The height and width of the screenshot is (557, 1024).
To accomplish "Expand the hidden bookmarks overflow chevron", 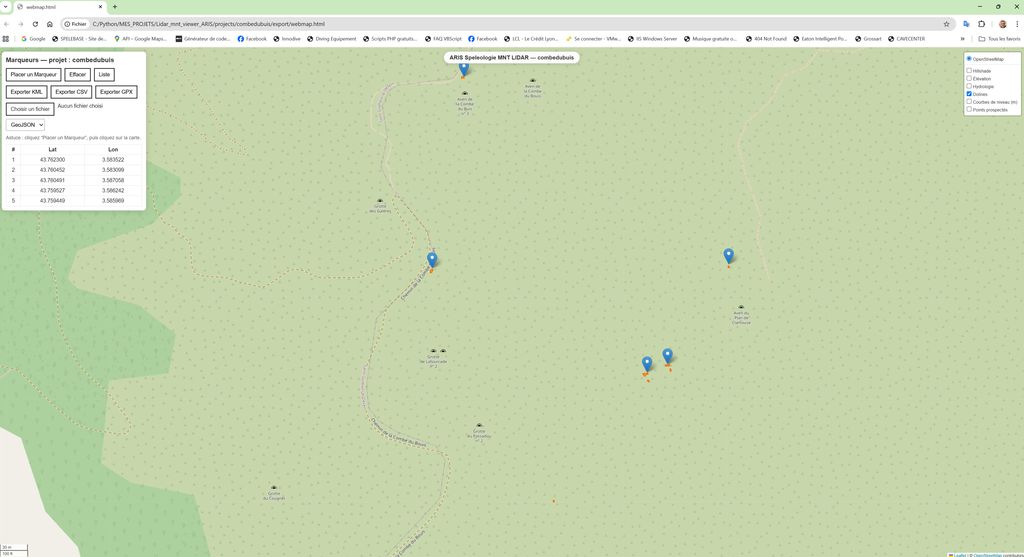I will coord(962,39).
